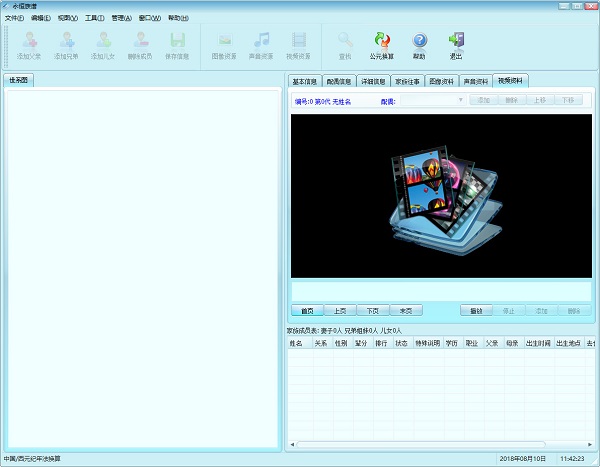
Task: Click the 删除成员 (delete member) toolbar icon
Action: tap(141, 44)
